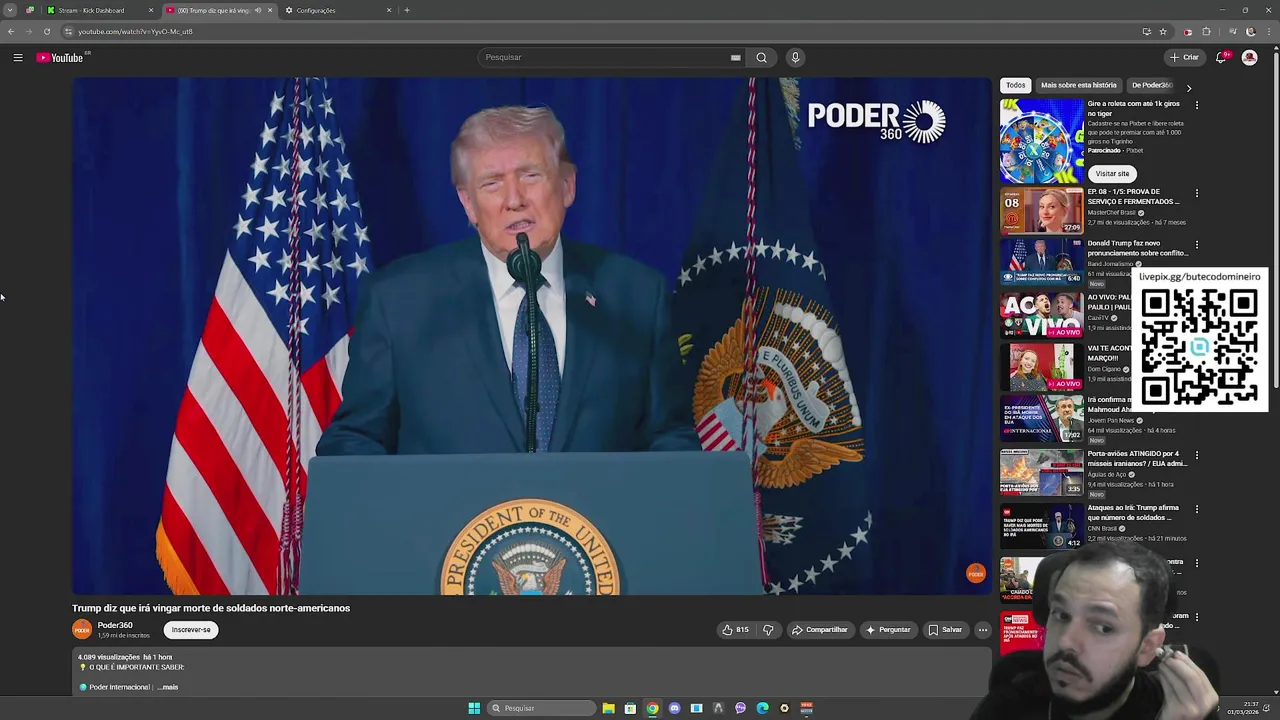Viewport: 1280px width, 720px height.
Task: Open browser extensions puzzle icon
Action: 1206,31
